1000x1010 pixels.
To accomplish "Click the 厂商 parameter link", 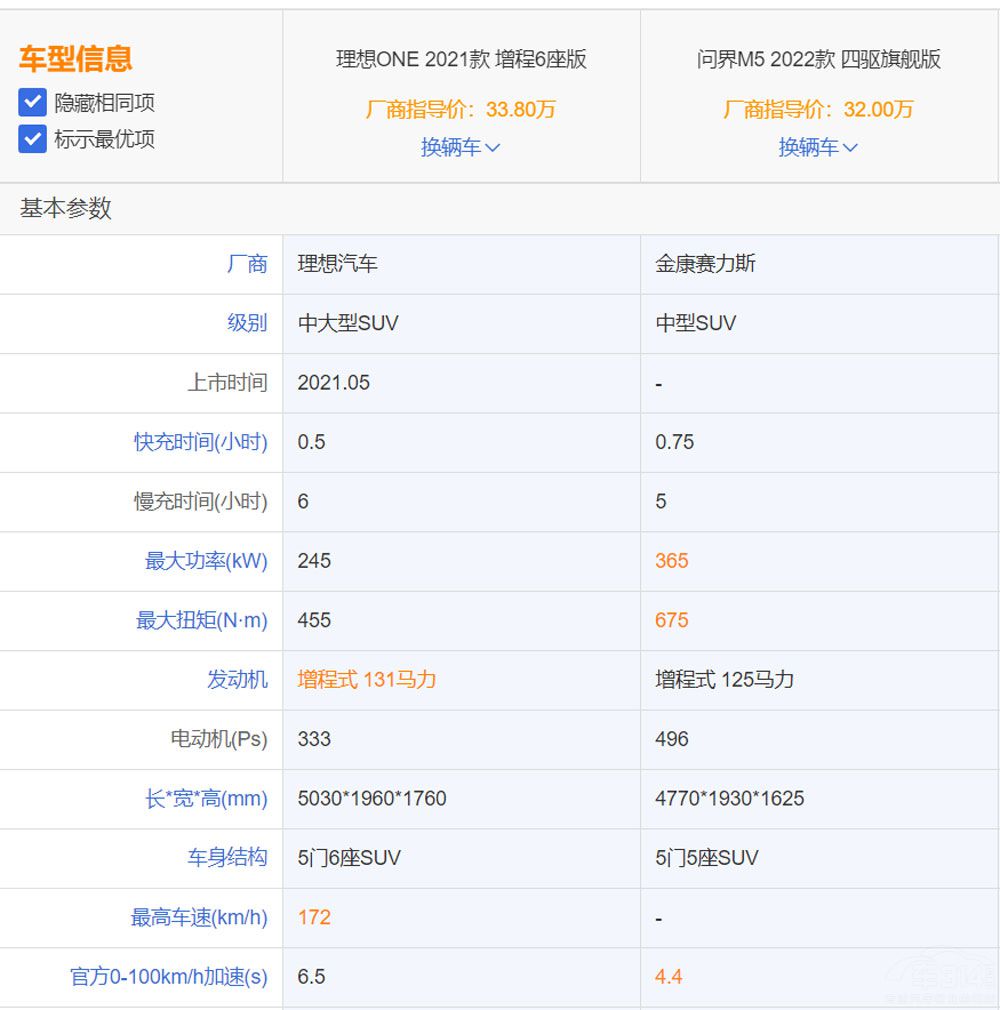I will (247, 264).
